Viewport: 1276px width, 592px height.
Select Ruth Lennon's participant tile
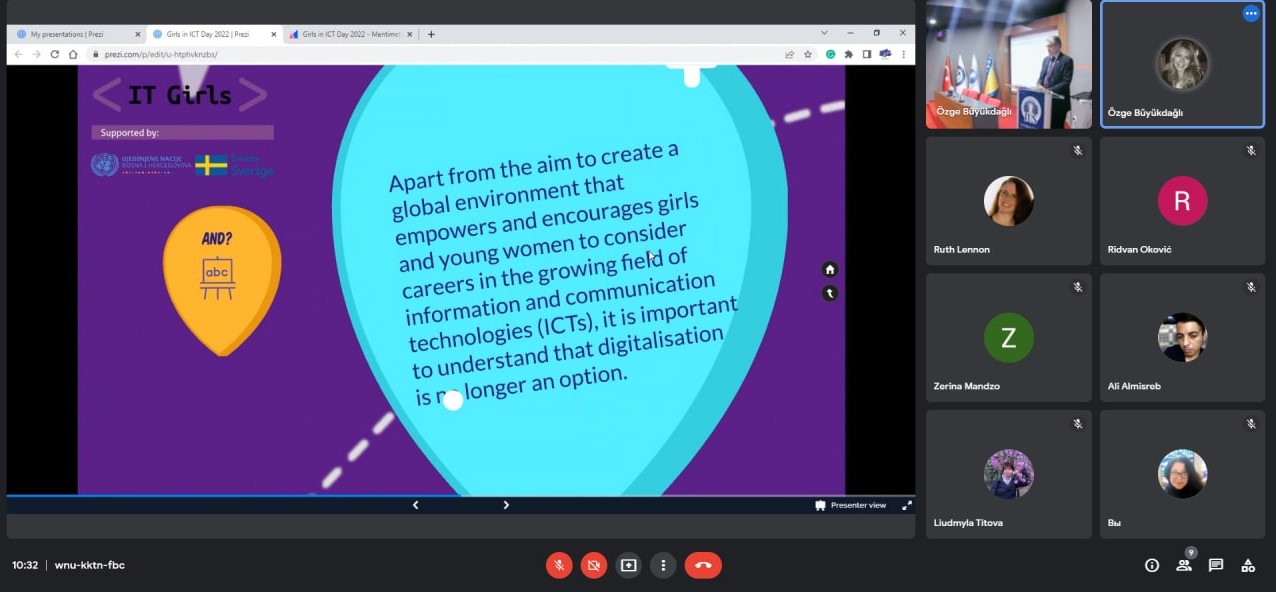coord(1008,201)
